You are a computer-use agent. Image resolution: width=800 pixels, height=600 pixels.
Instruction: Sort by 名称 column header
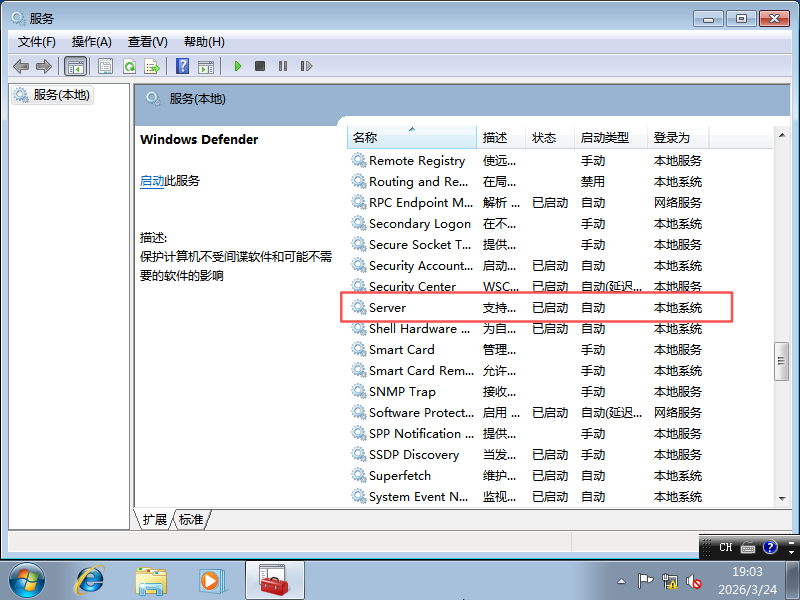coord(412,138)
